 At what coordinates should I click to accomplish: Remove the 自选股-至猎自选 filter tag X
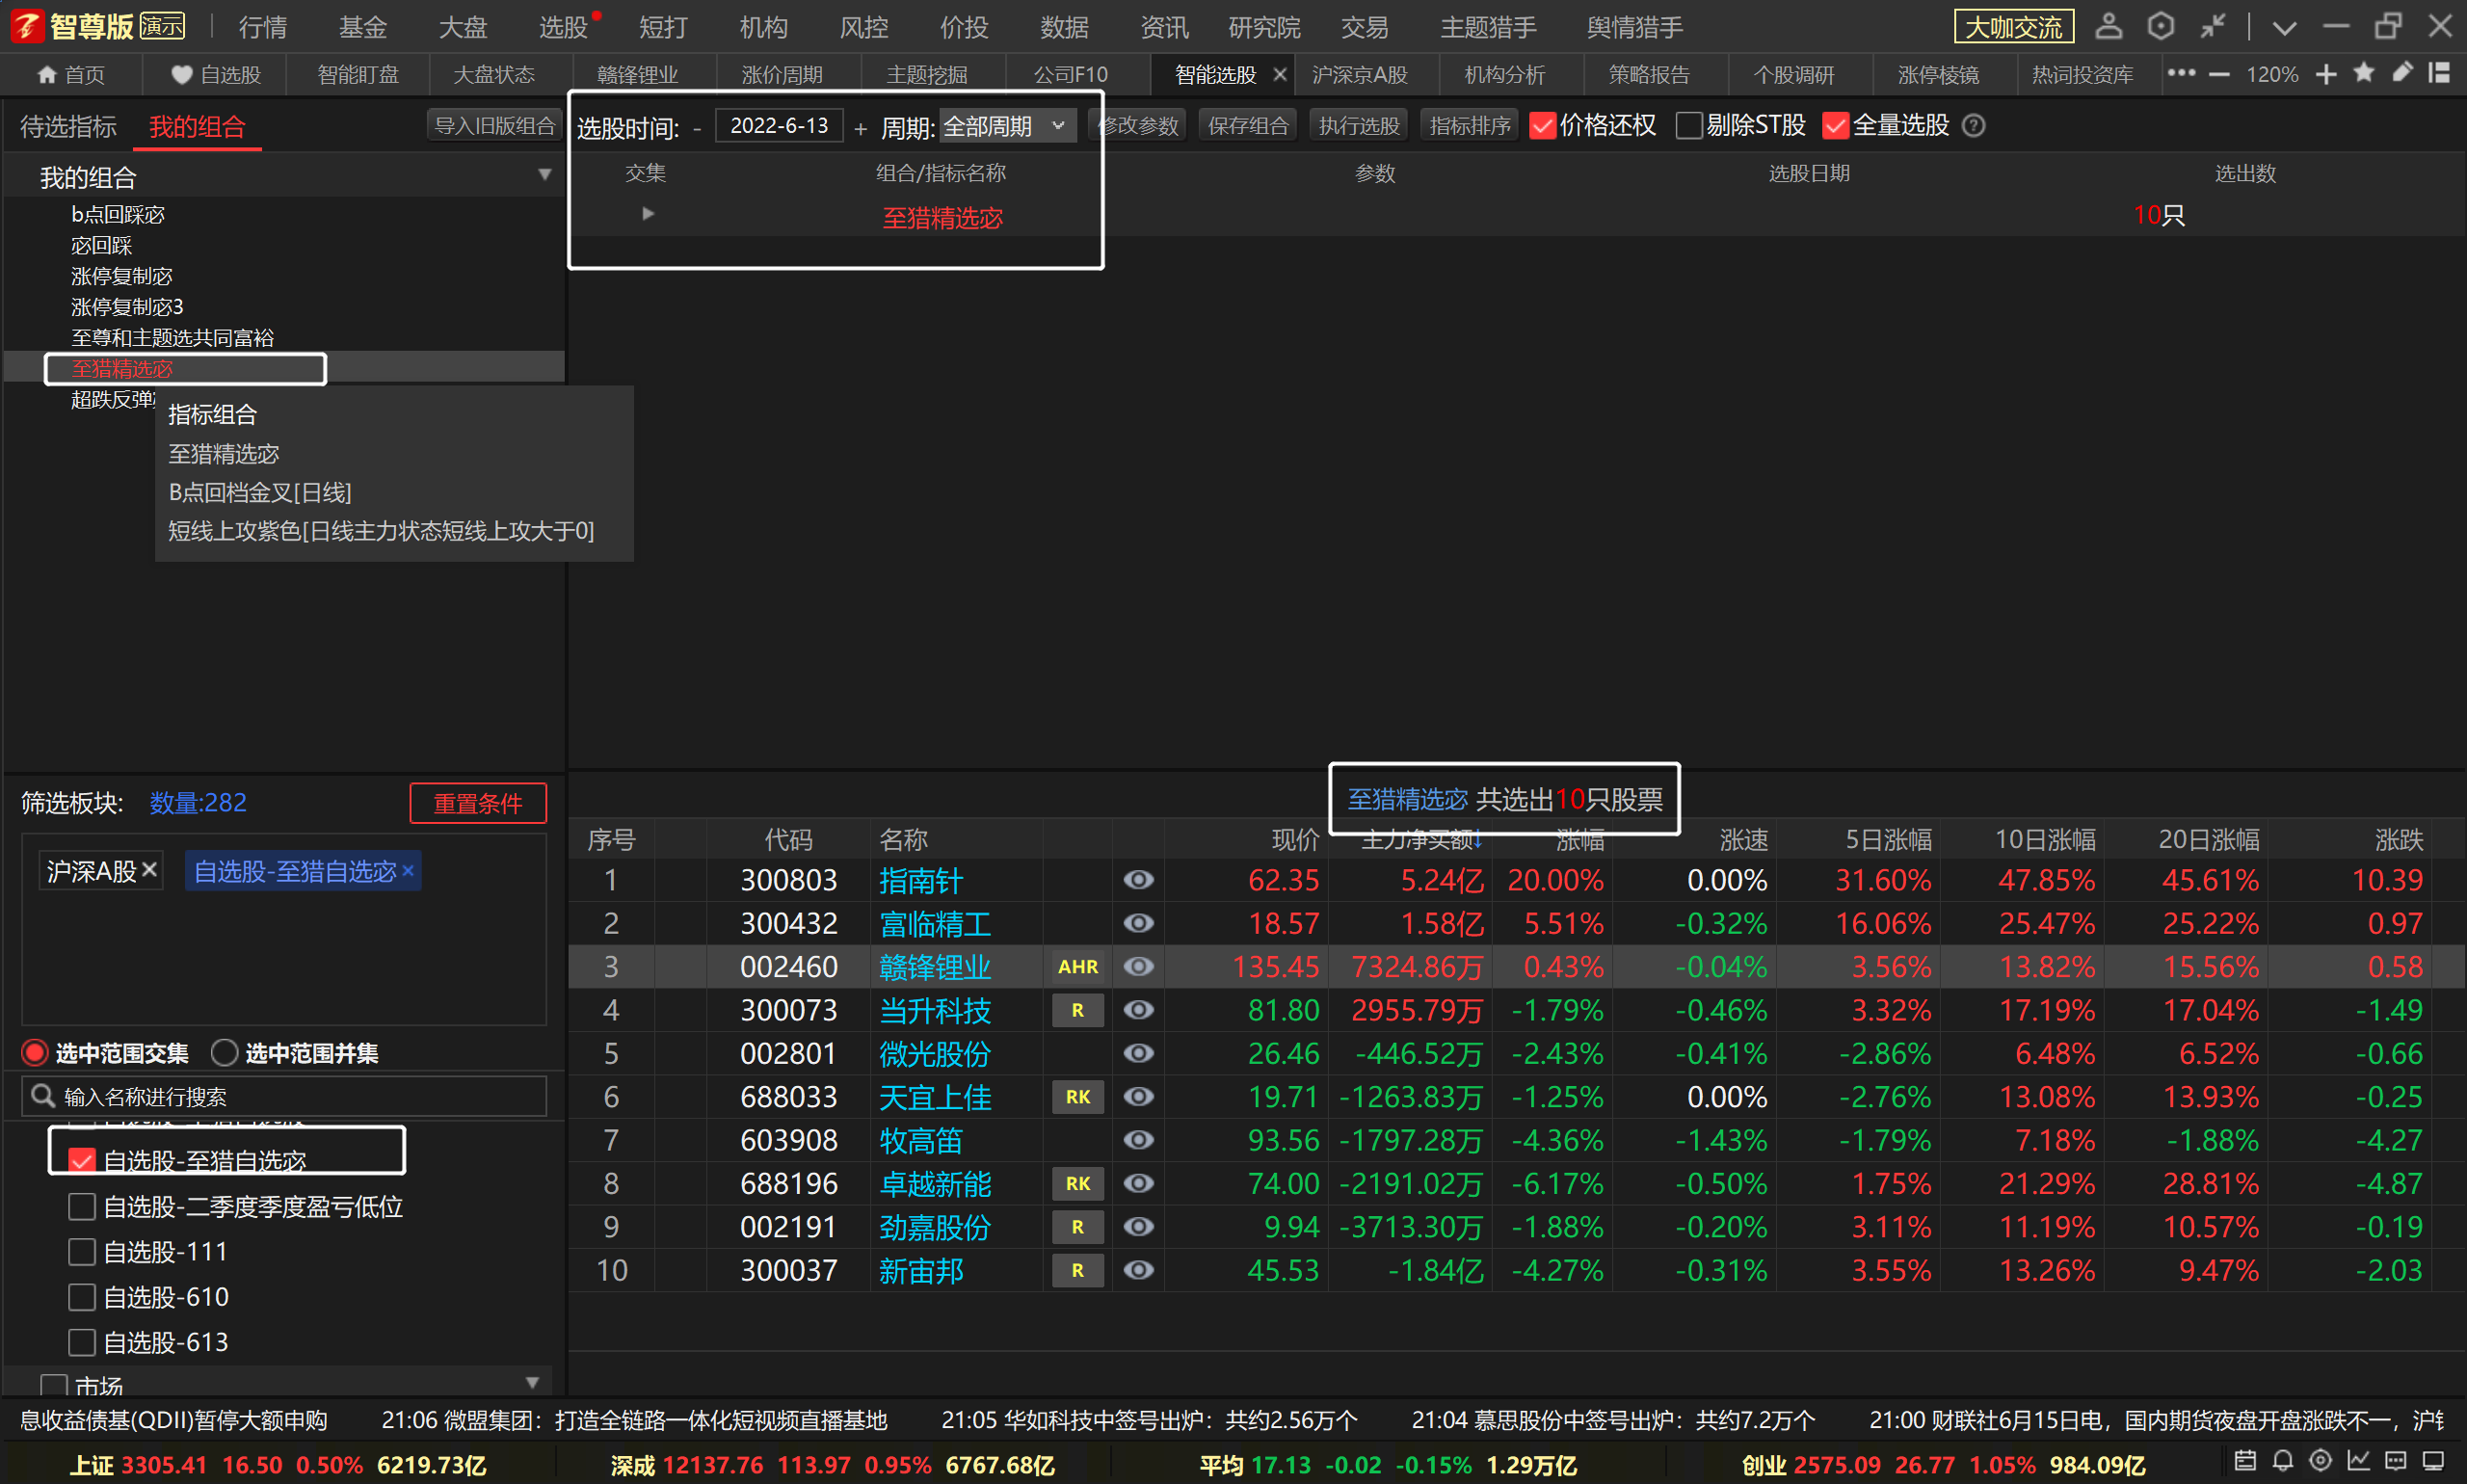(x=408, y=871)
